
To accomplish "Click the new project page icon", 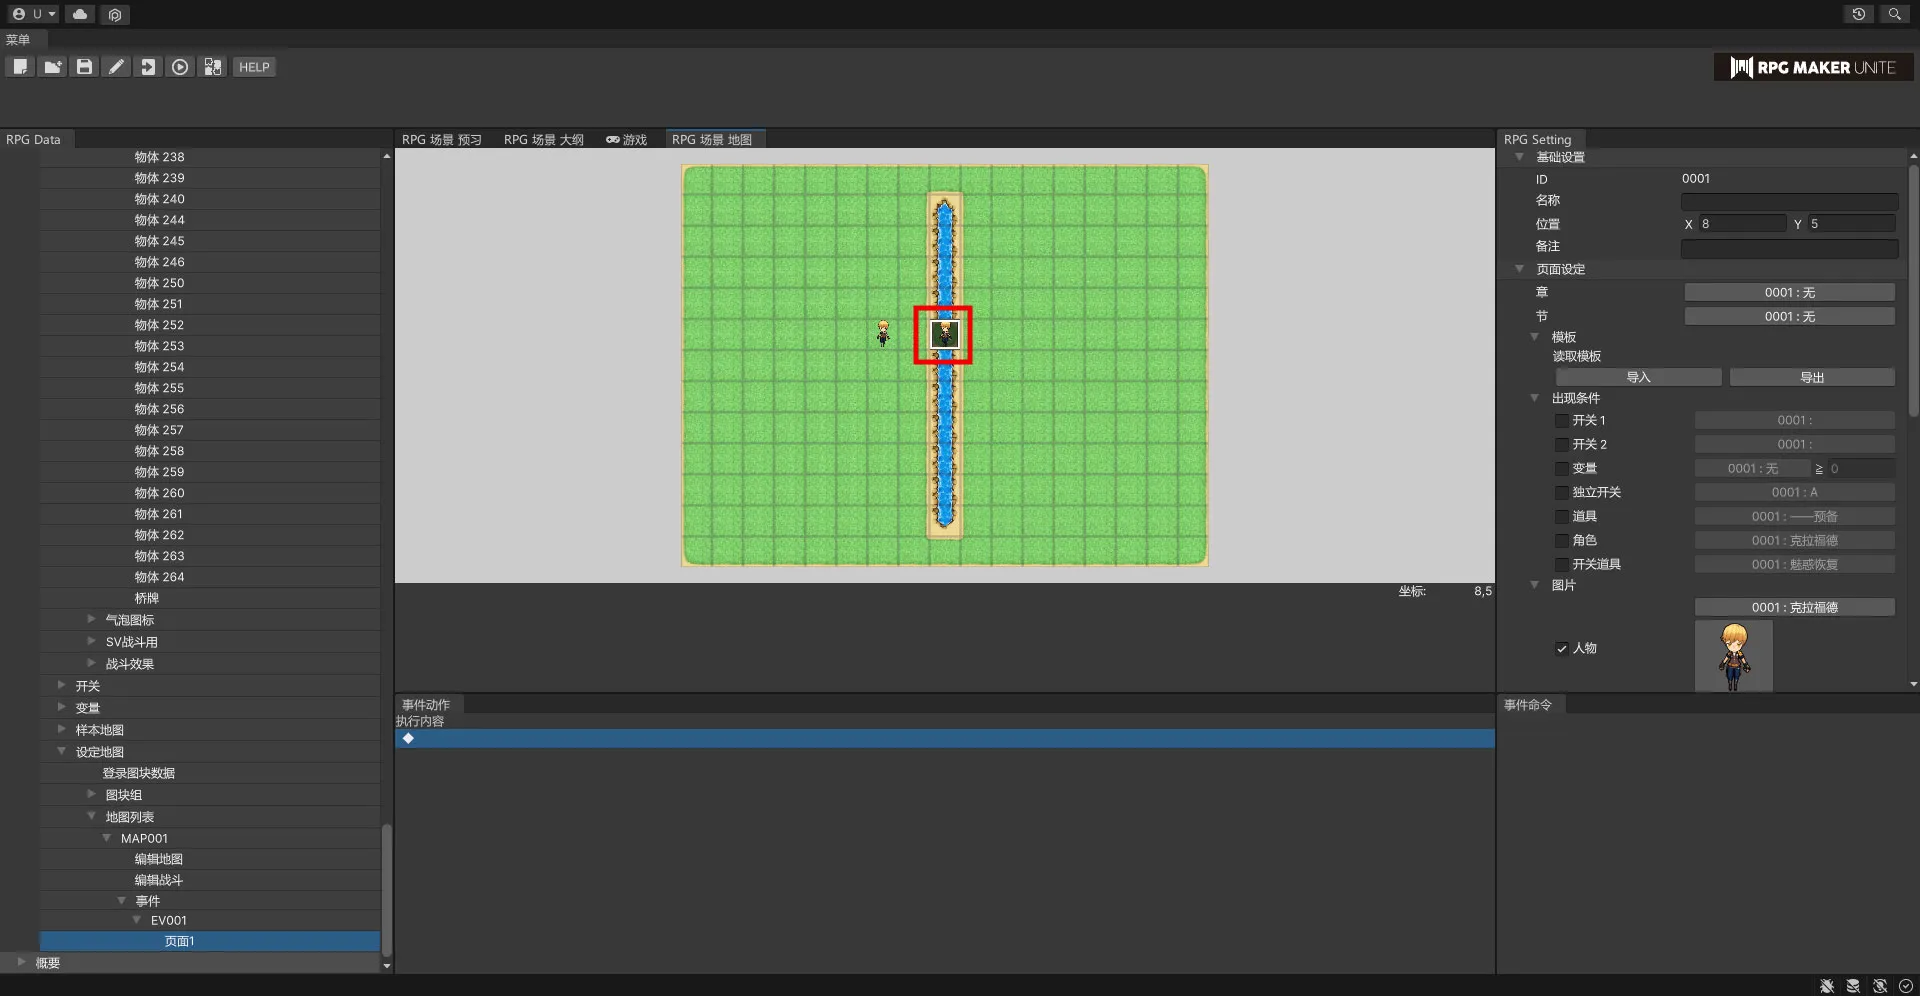I will pyautogui.click(x=20, y=67).
